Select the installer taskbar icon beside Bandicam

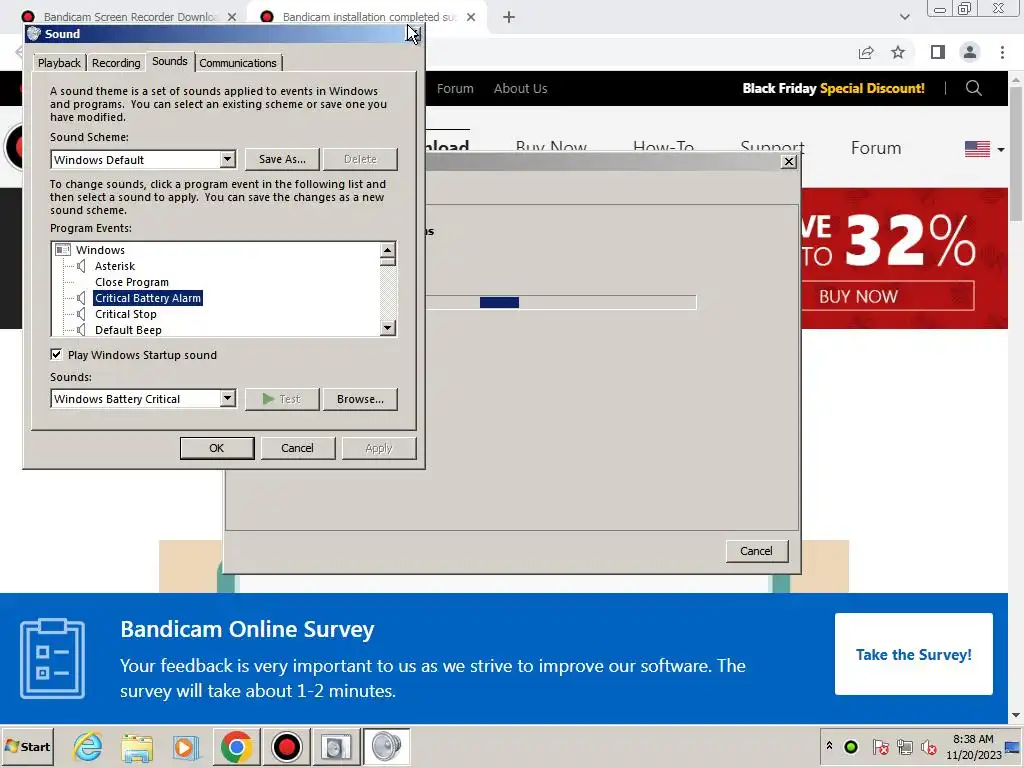point(336,746)
